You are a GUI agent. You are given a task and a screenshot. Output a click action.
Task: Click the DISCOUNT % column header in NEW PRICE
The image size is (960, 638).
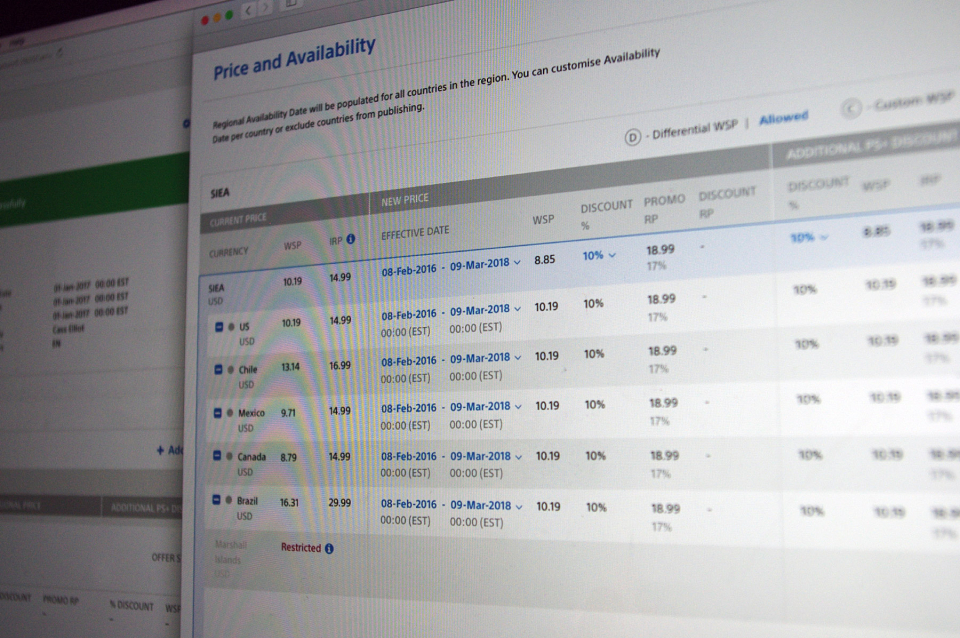606,214
